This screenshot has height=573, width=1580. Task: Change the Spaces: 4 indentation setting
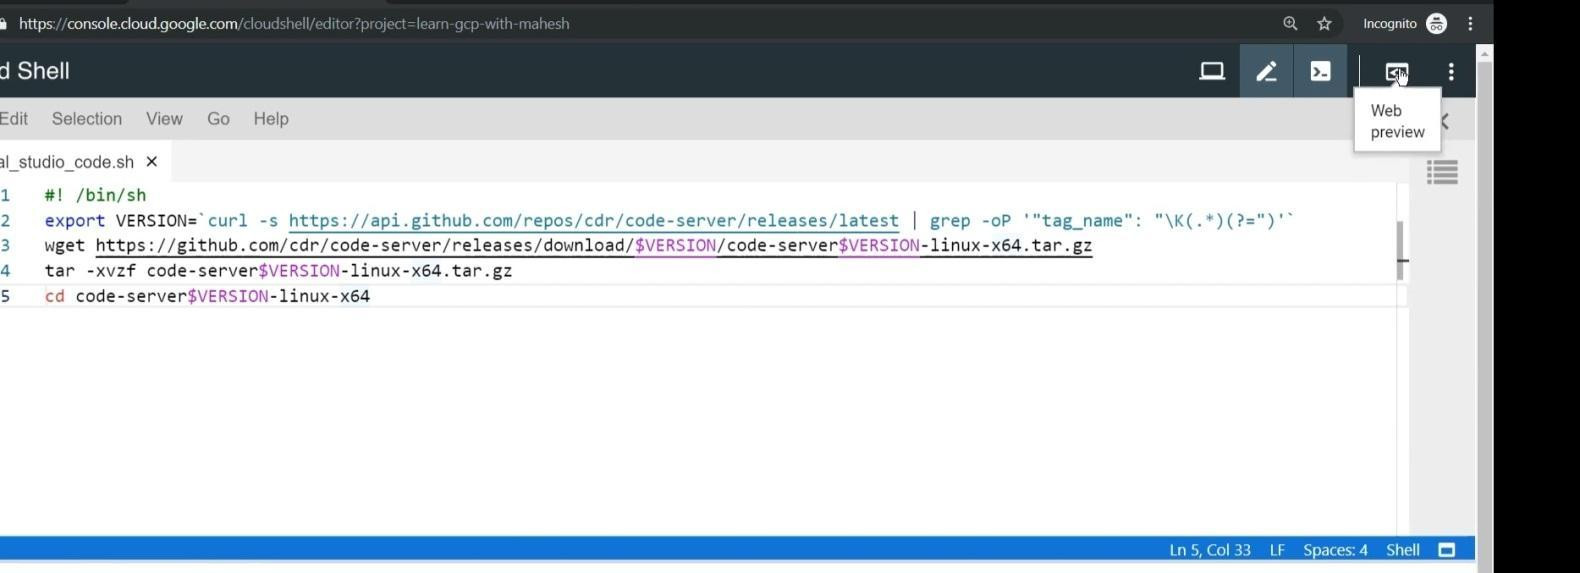pyautogui.click(x=1335, y=550)
